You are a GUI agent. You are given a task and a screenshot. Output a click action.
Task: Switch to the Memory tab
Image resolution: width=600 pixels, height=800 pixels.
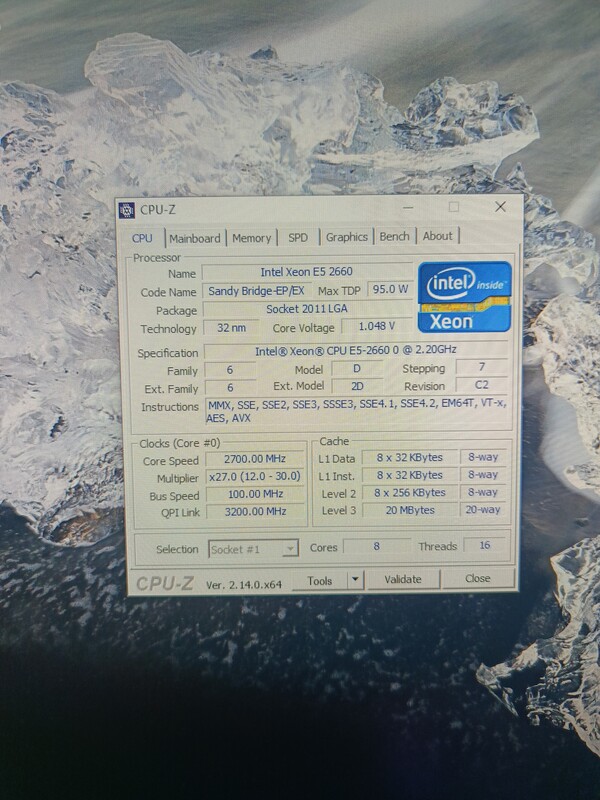click(x=252, y=238)
